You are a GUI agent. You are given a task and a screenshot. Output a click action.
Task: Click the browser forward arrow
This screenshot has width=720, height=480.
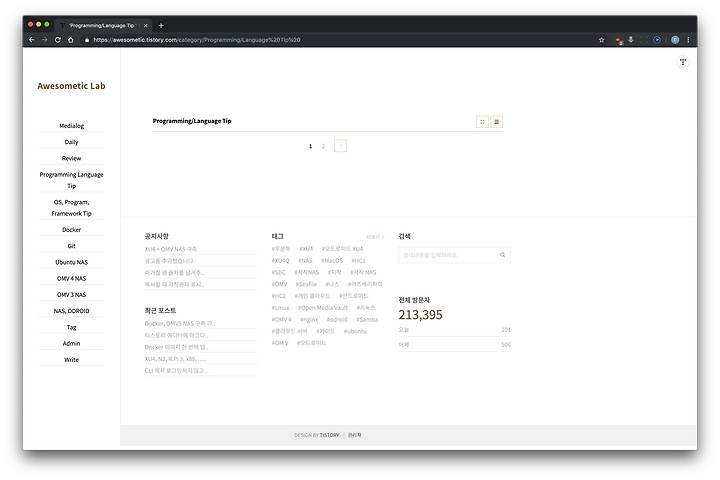coord(45,40)
